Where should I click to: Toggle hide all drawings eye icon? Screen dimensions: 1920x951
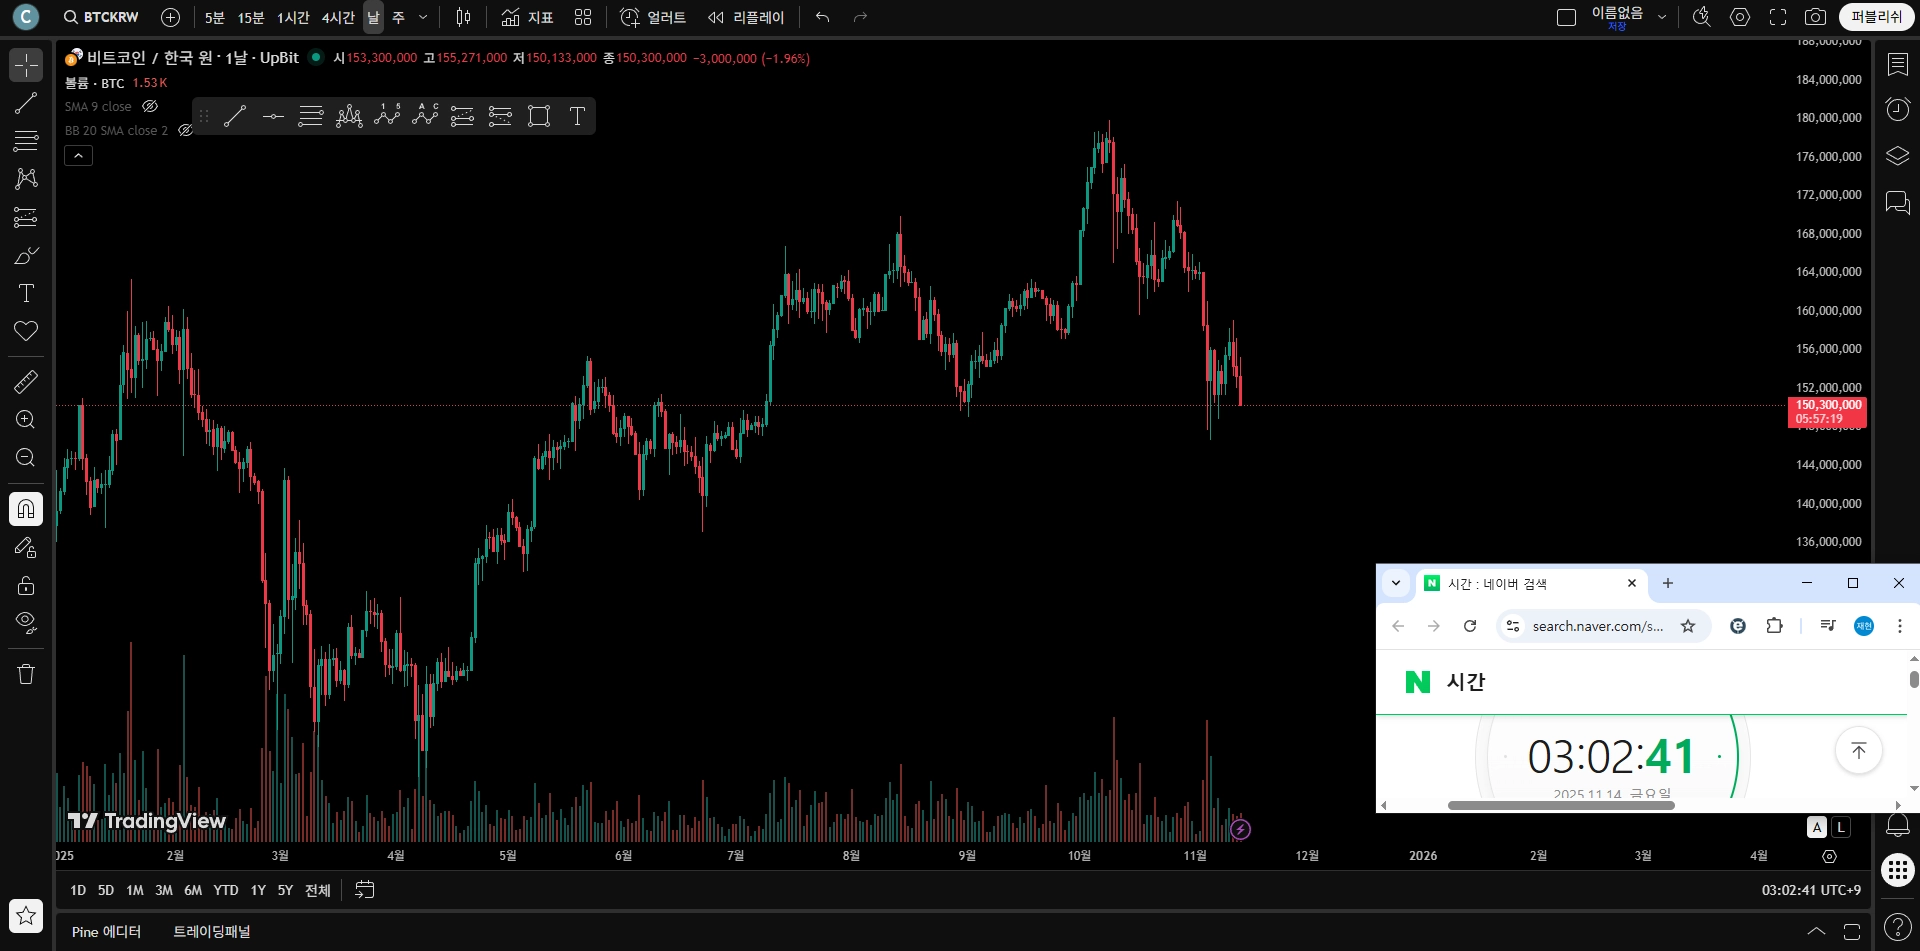click(x=26, y=623)
